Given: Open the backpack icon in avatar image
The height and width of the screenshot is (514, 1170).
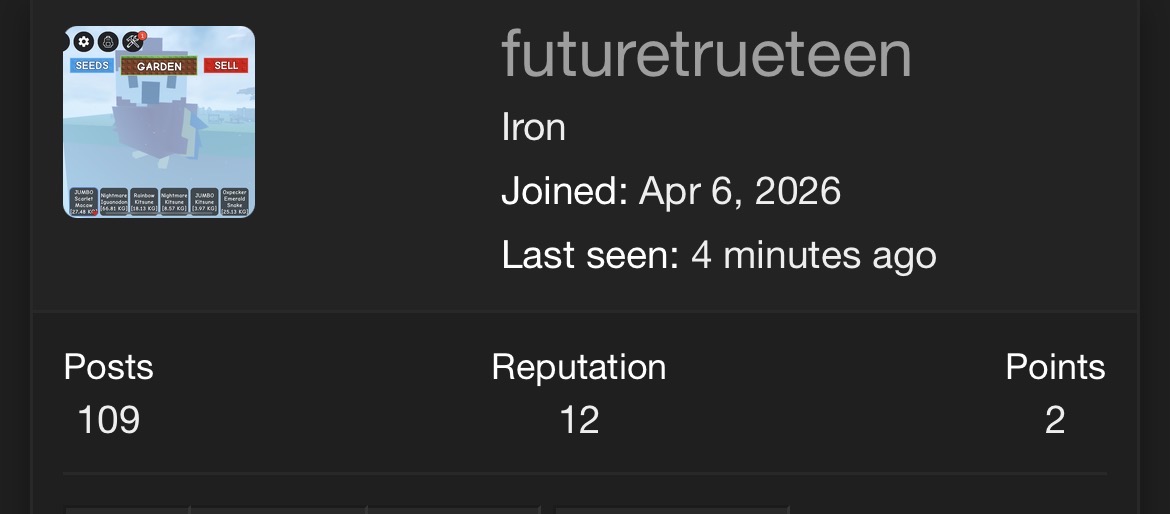Looking at the screenshot, I should click(x=108, y=42).
